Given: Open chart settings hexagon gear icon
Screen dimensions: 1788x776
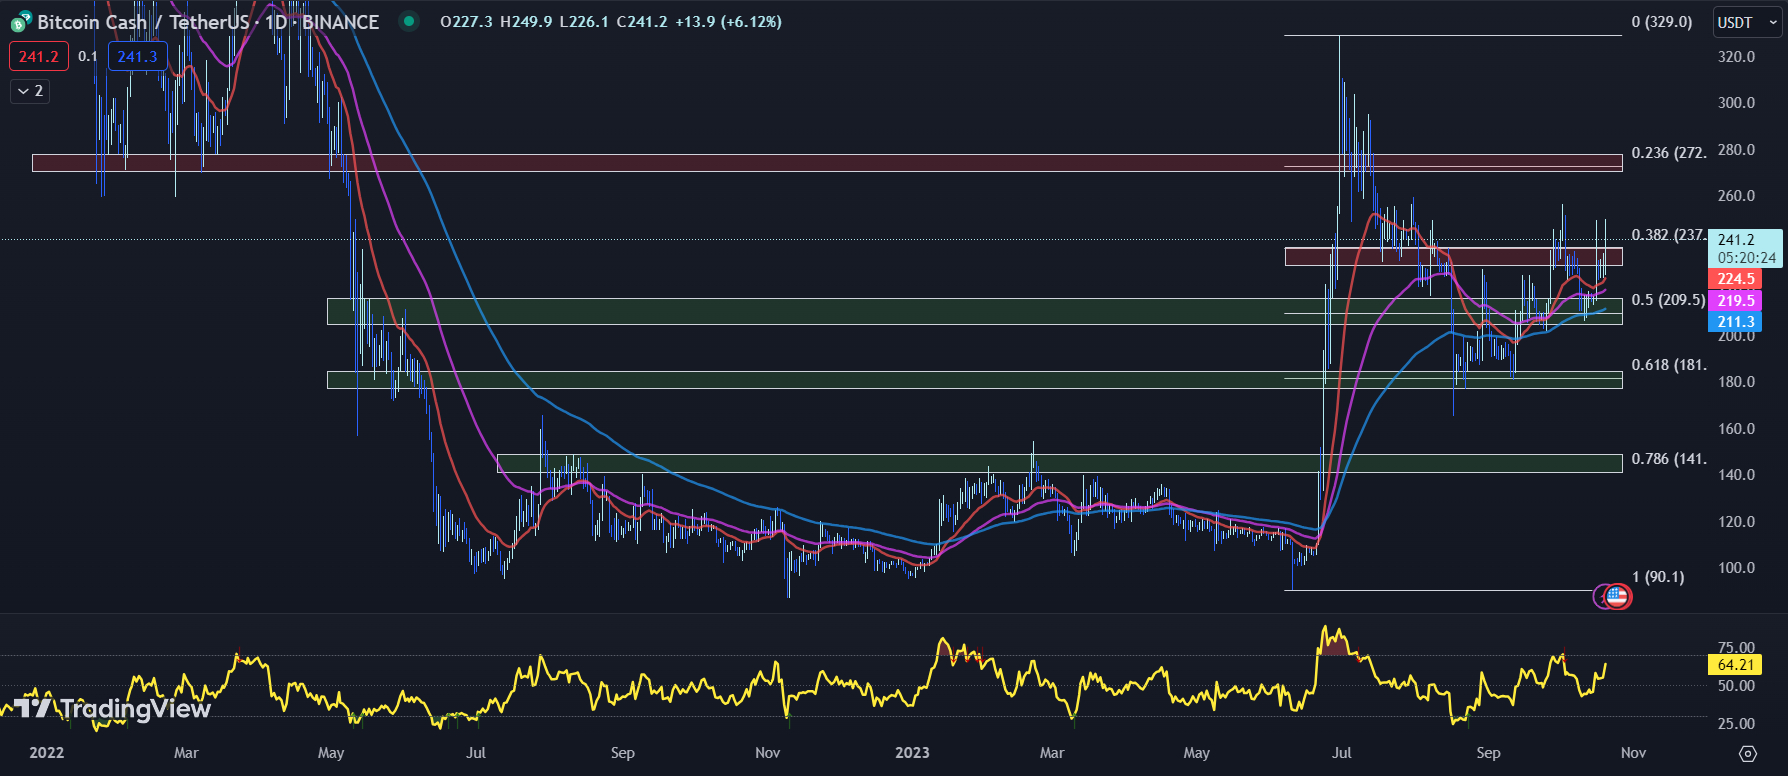Looking at the screenshot, I should tap(1748, 753).
